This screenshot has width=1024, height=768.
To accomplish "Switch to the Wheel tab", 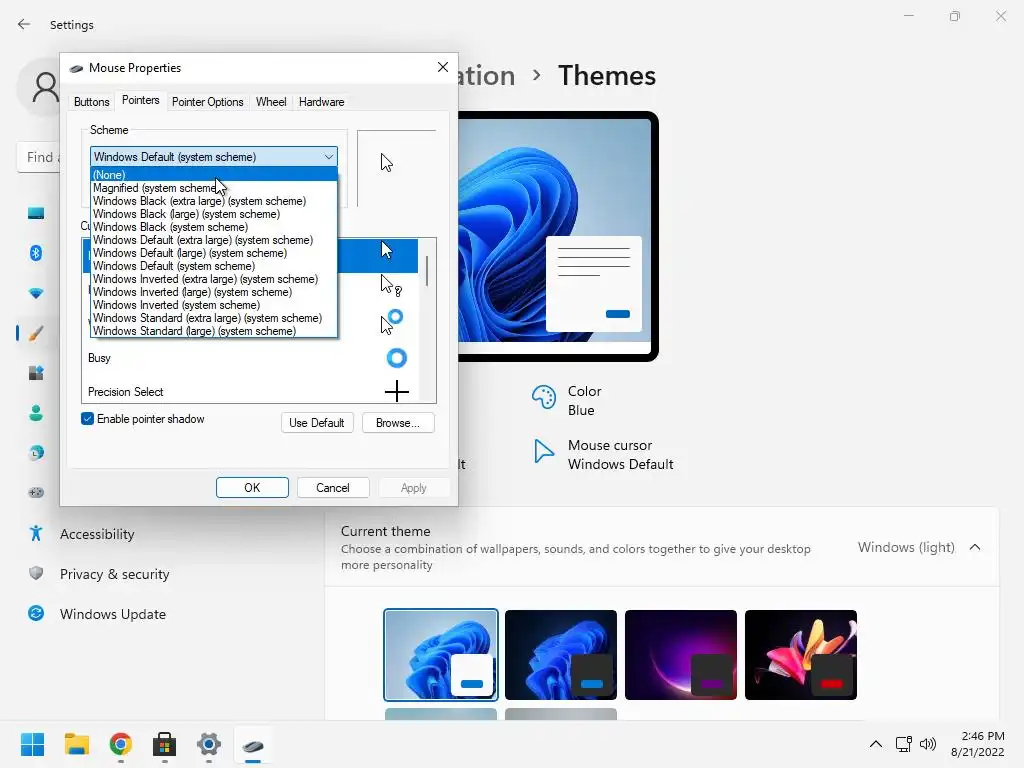I will tap(271, 102).
